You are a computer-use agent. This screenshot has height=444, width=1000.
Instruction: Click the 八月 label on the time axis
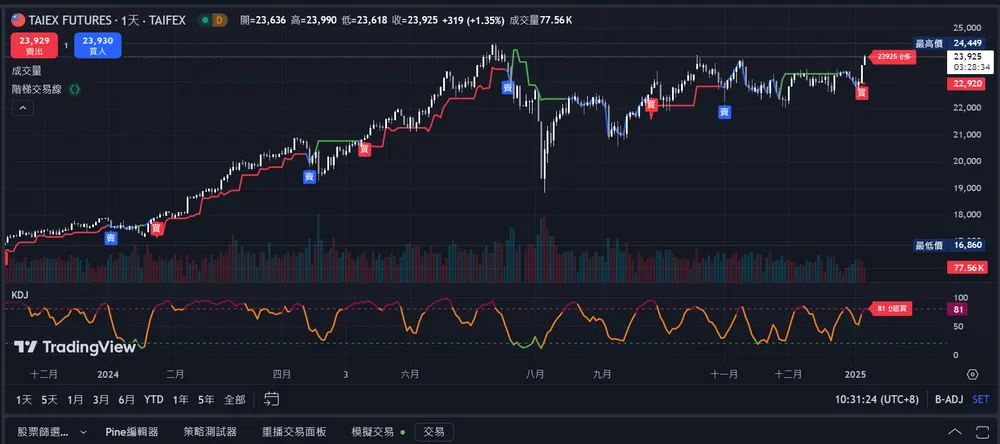534,374
